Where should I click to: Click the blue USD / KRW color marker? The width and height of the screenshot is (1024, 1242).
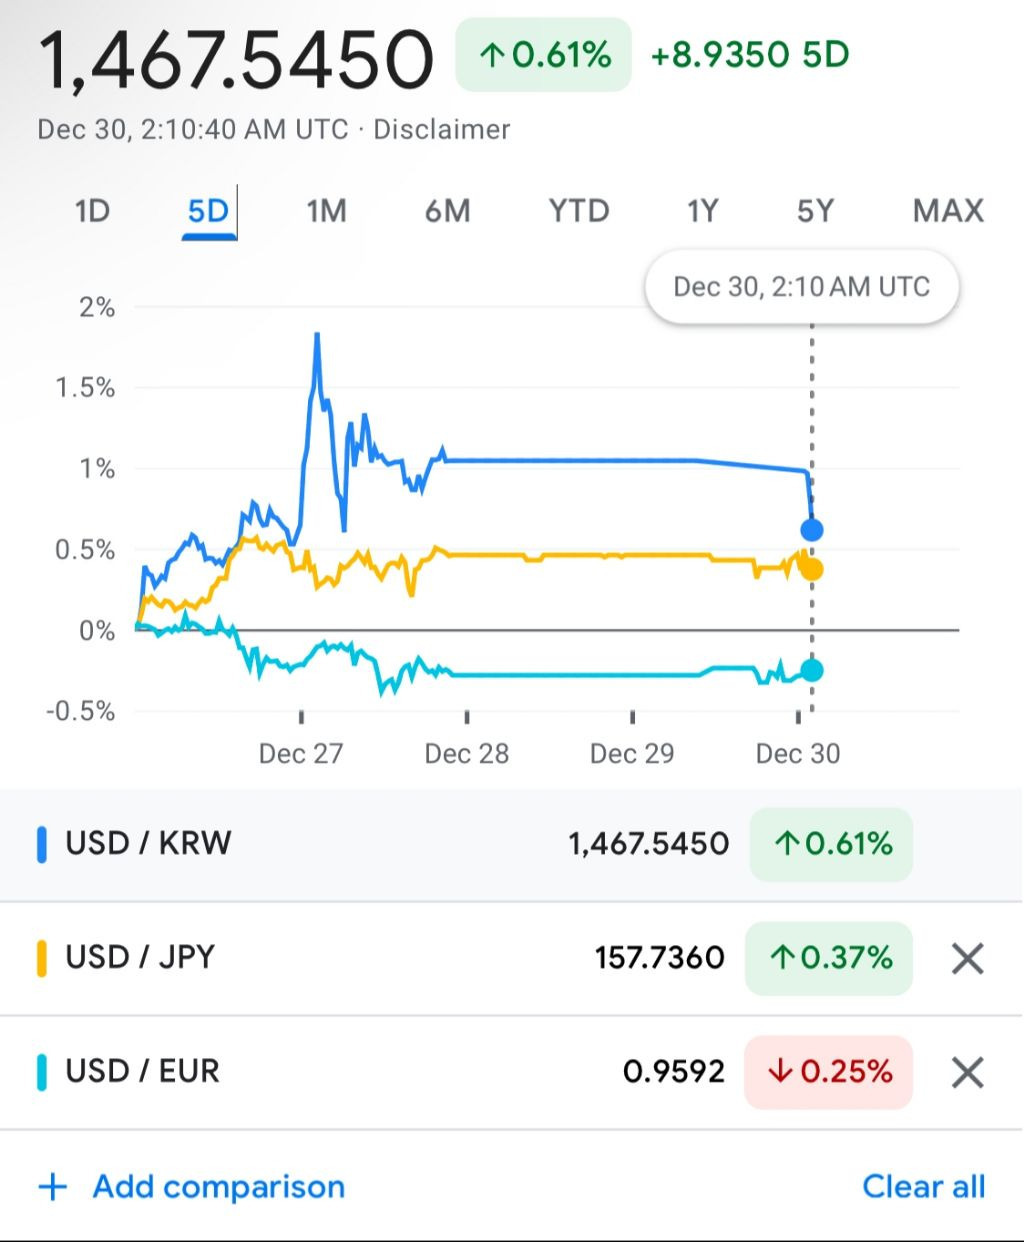coord(42,844)
